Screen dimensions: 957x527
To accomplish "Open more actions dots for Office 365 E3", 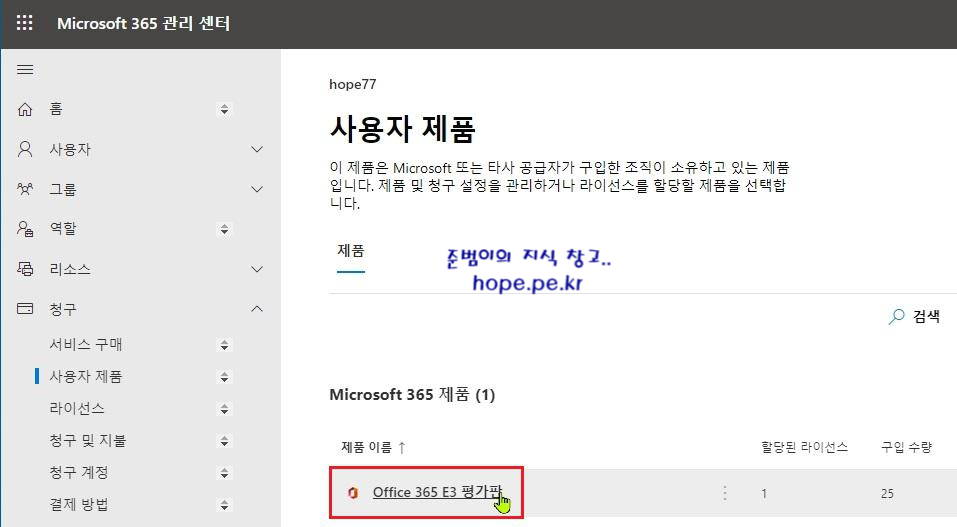I will [x=724, y=493].
